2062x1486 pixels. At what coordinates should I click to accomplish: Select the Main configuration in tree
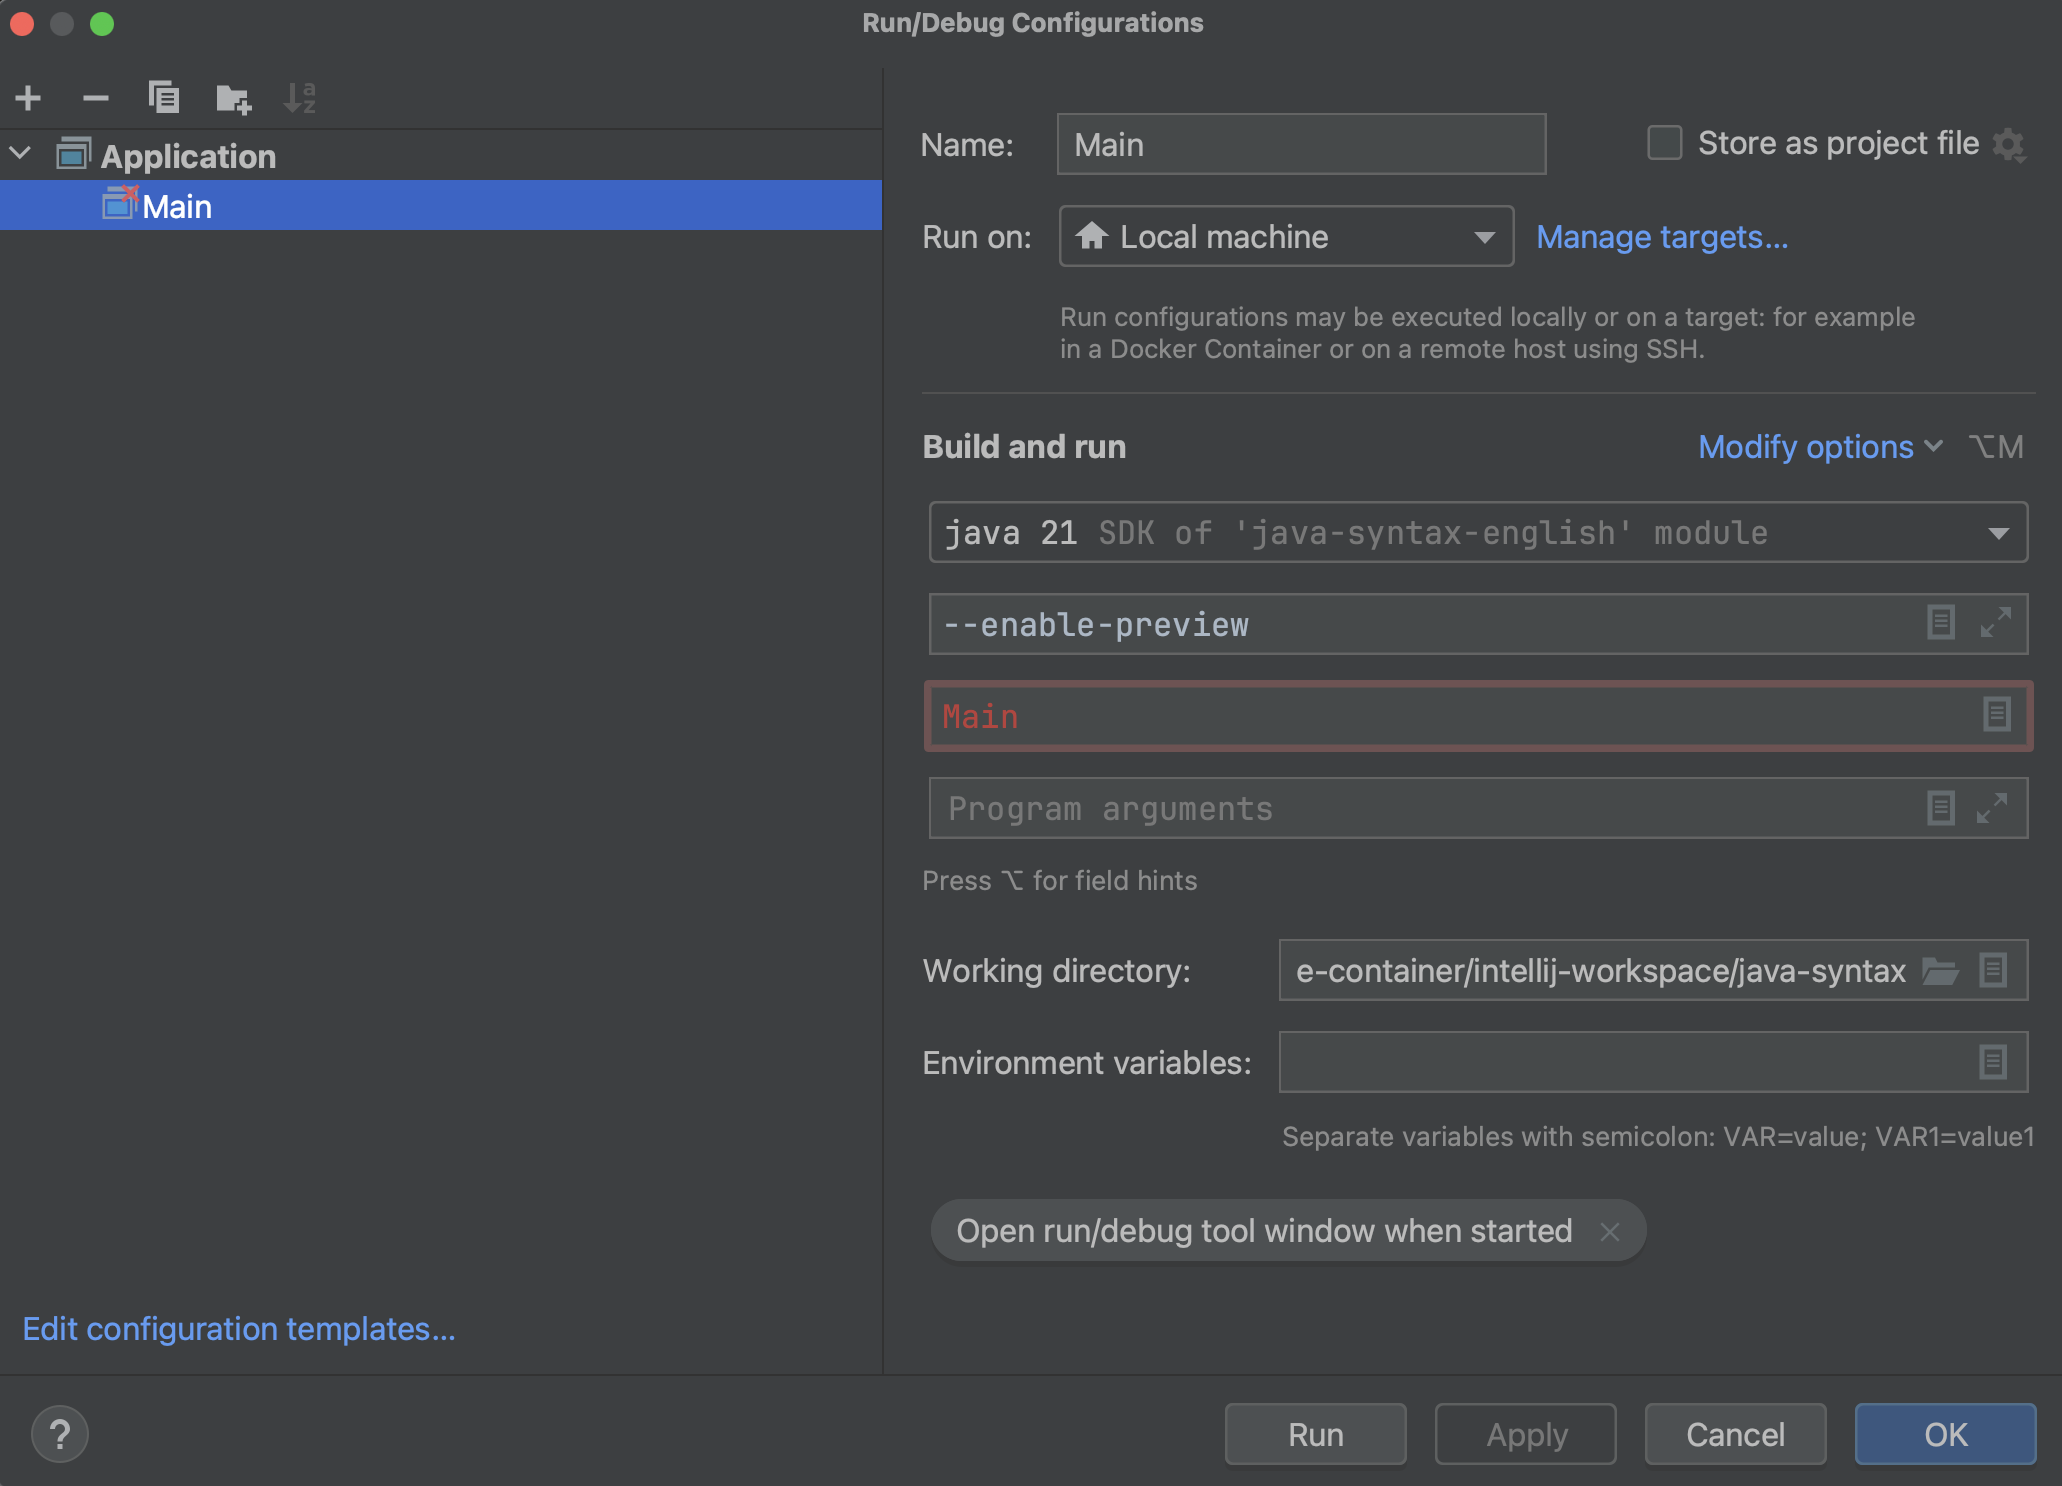(x=177, y=207)
